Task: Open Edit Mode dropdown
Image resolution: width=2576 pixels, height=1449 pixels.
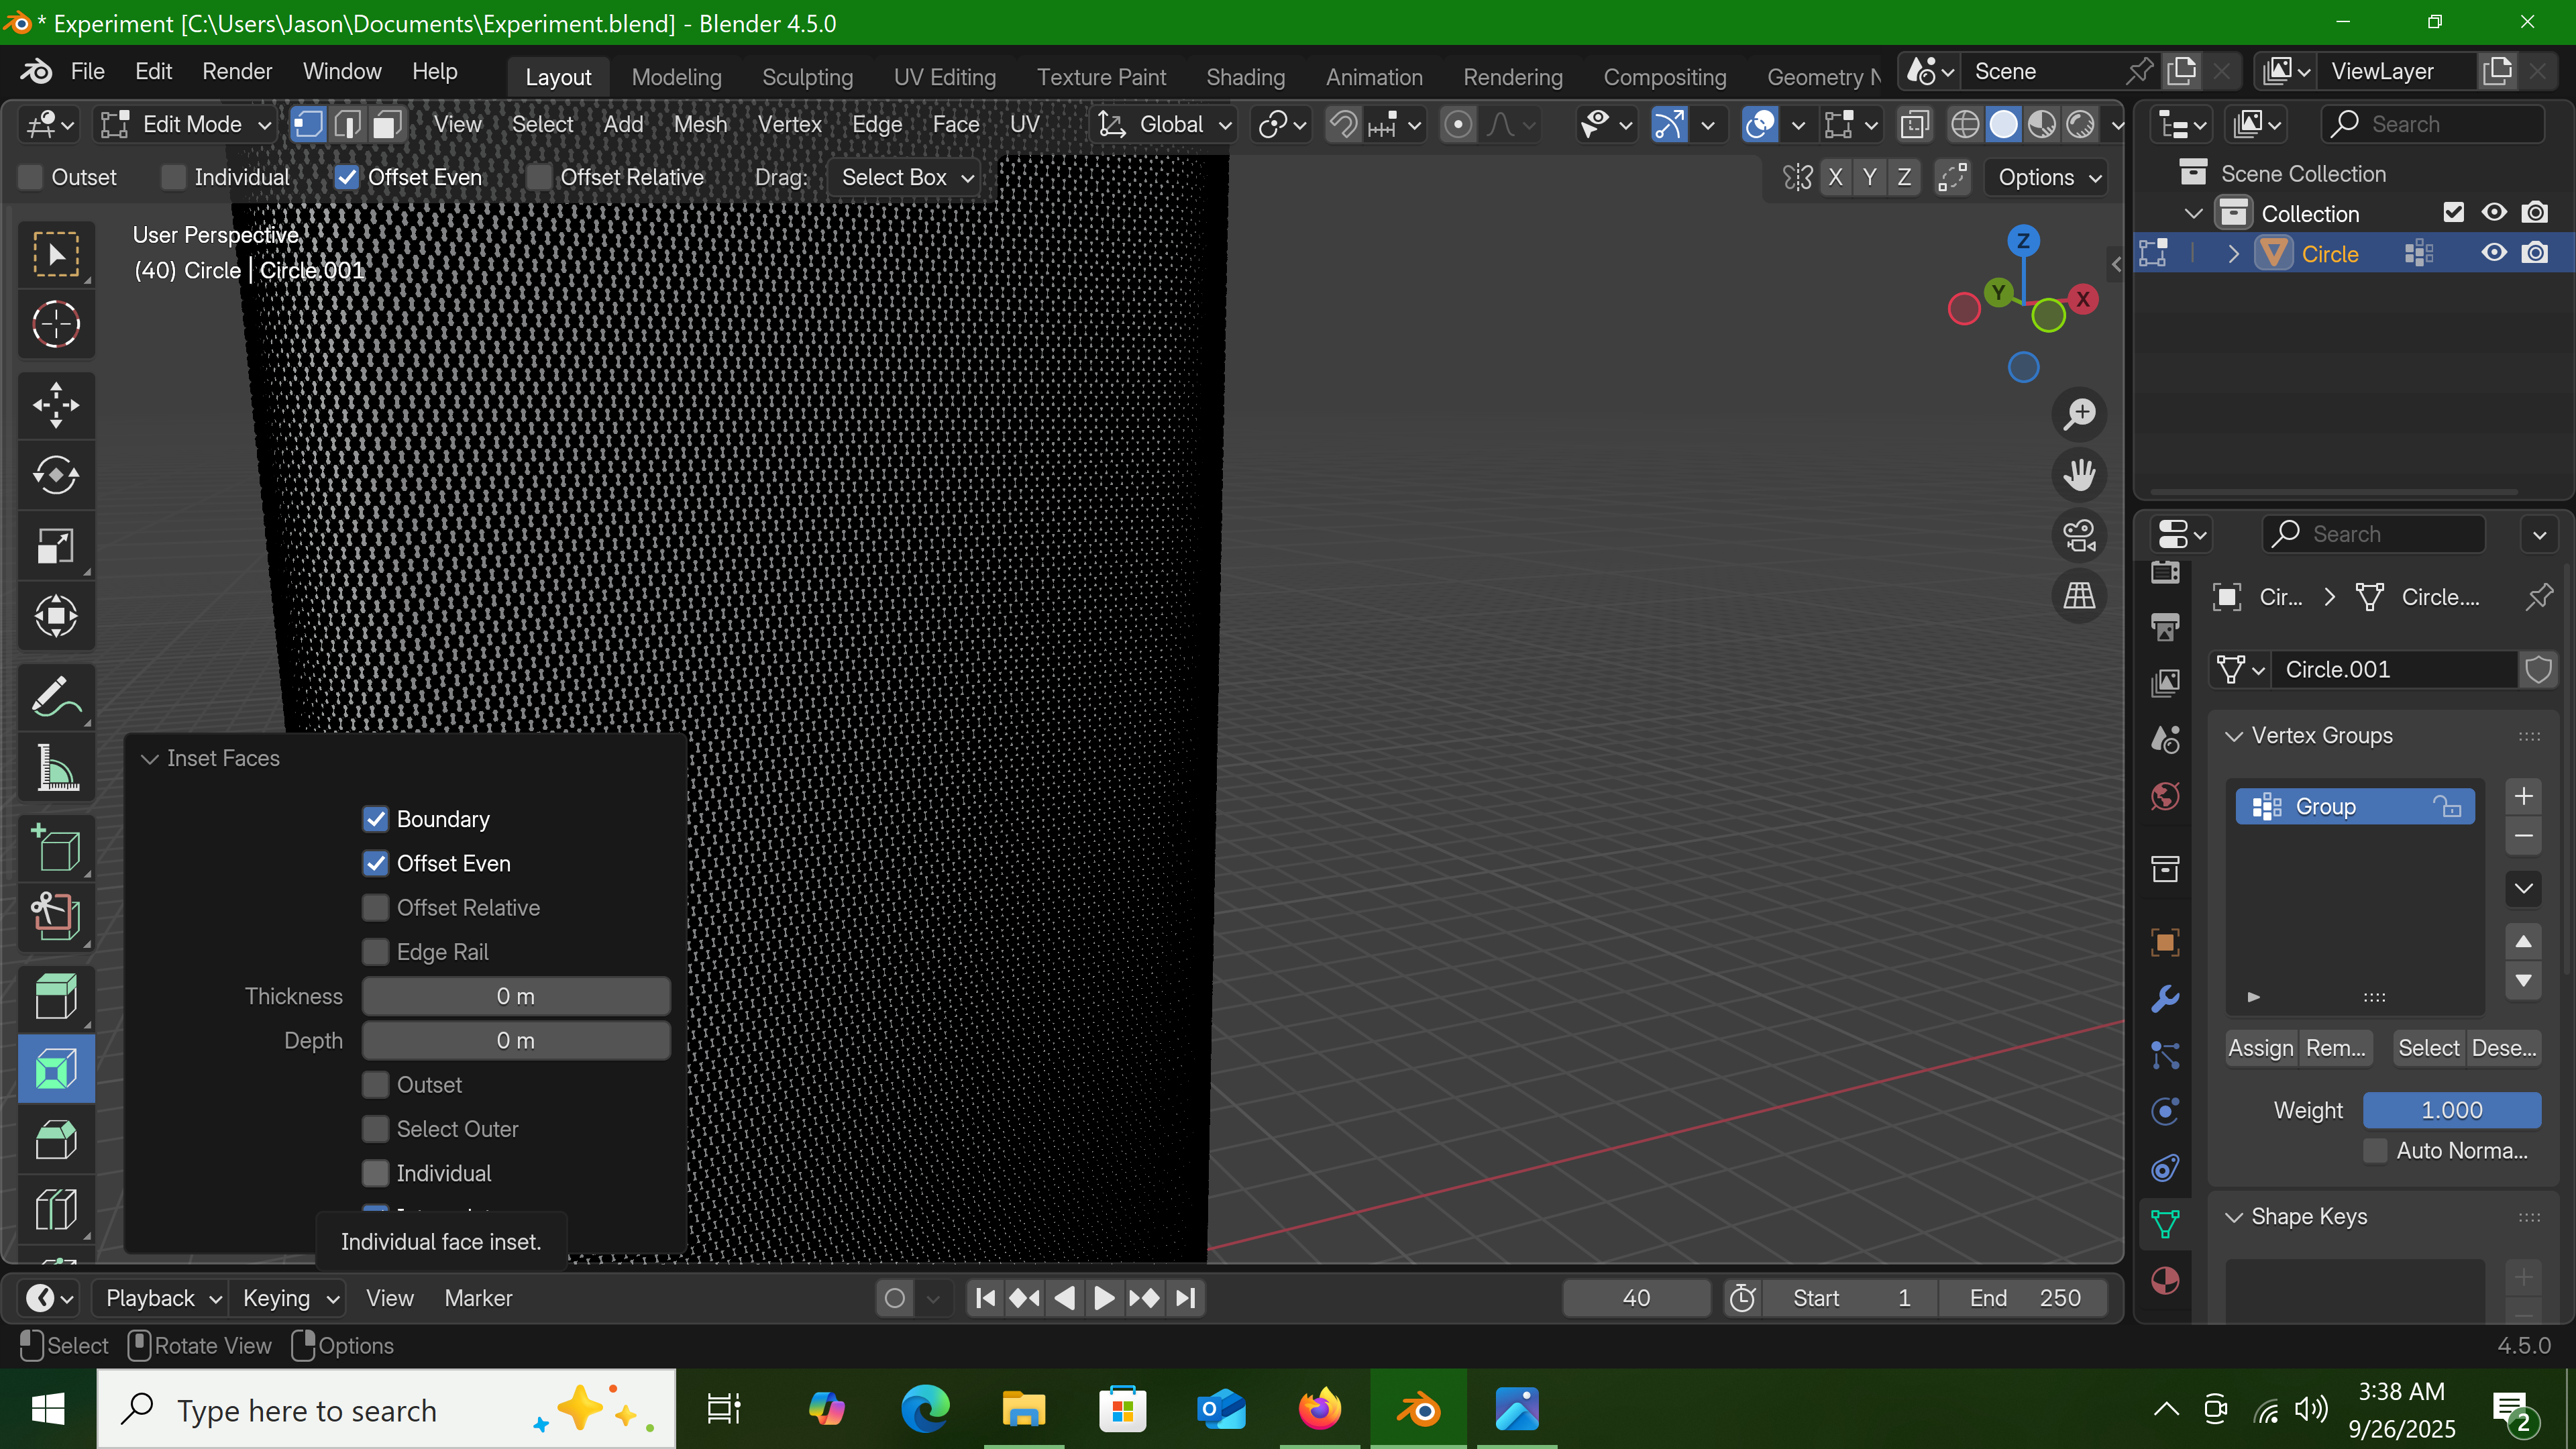Action: 187,124
